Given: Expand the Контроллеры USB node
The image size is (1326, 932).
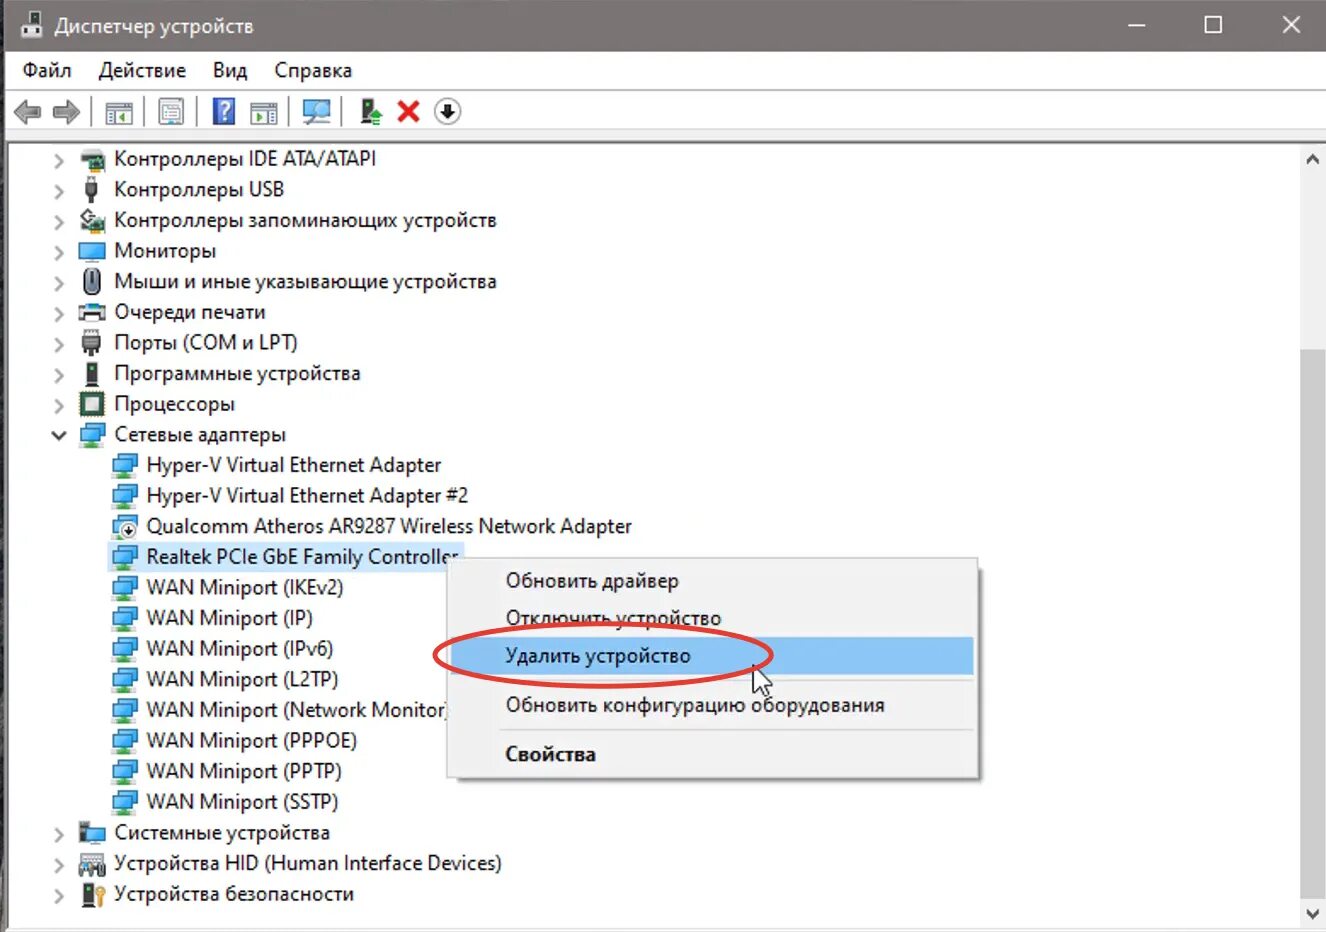Looking at the screenshot, I should 59,191.
